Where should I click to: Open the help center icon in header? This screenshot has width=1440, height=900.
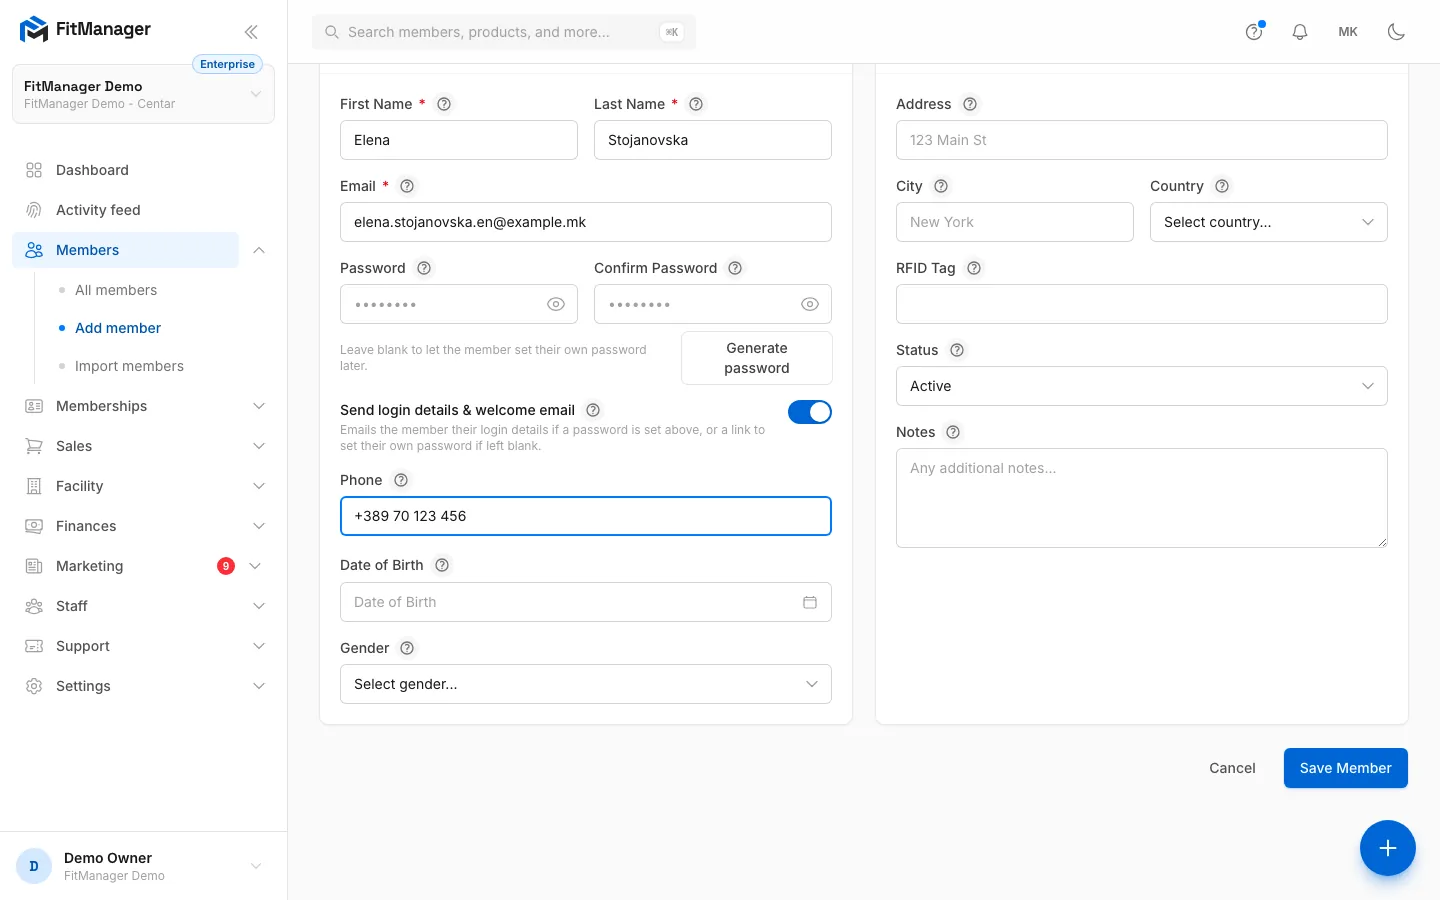point(1254,32)
